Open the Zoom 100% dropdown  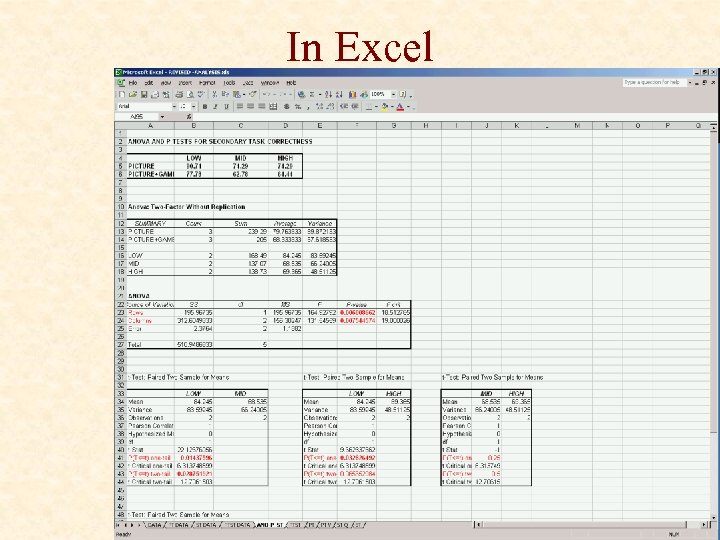click(393, 94)
